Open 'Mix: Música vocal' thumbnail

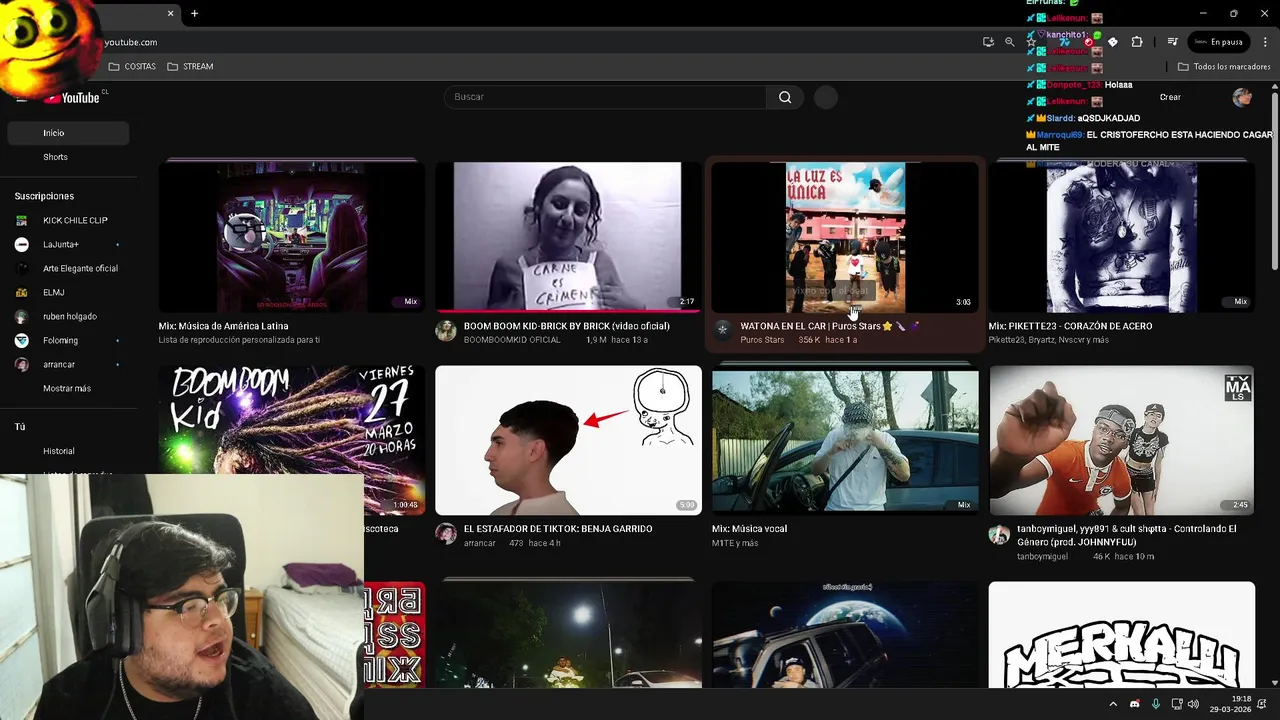845,440
